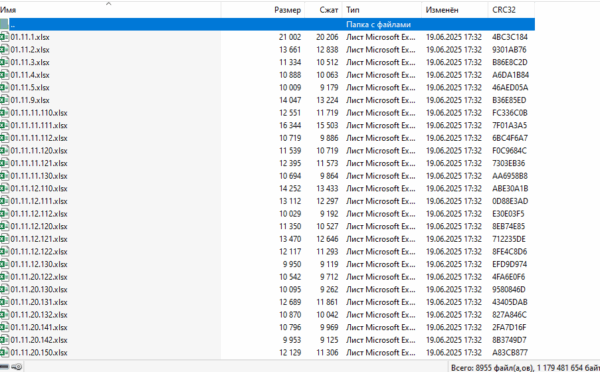This screenshot has height=372, width=600.
Task: Click packed size 10 527 of 01.11.12.120.xlsx
Action: click(327, 227)
